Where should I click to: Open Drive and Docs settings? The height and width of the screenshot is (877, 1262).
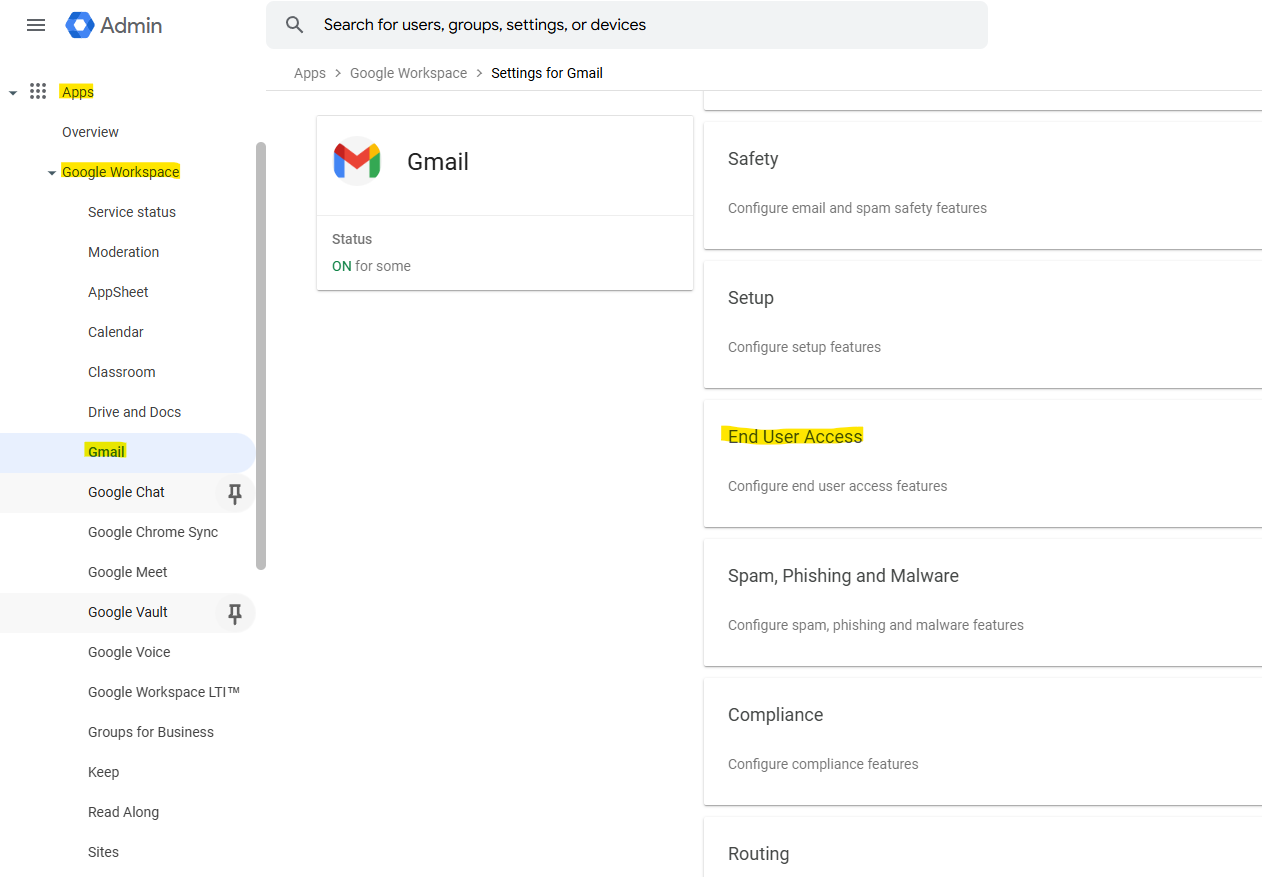coord(135,412)
